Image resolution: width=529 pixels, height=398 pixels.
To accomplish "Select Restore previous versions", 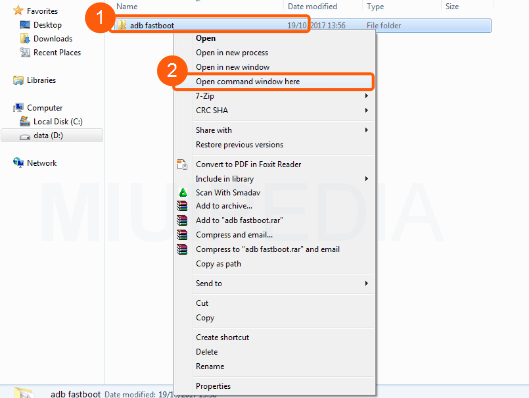I will 274,145.
